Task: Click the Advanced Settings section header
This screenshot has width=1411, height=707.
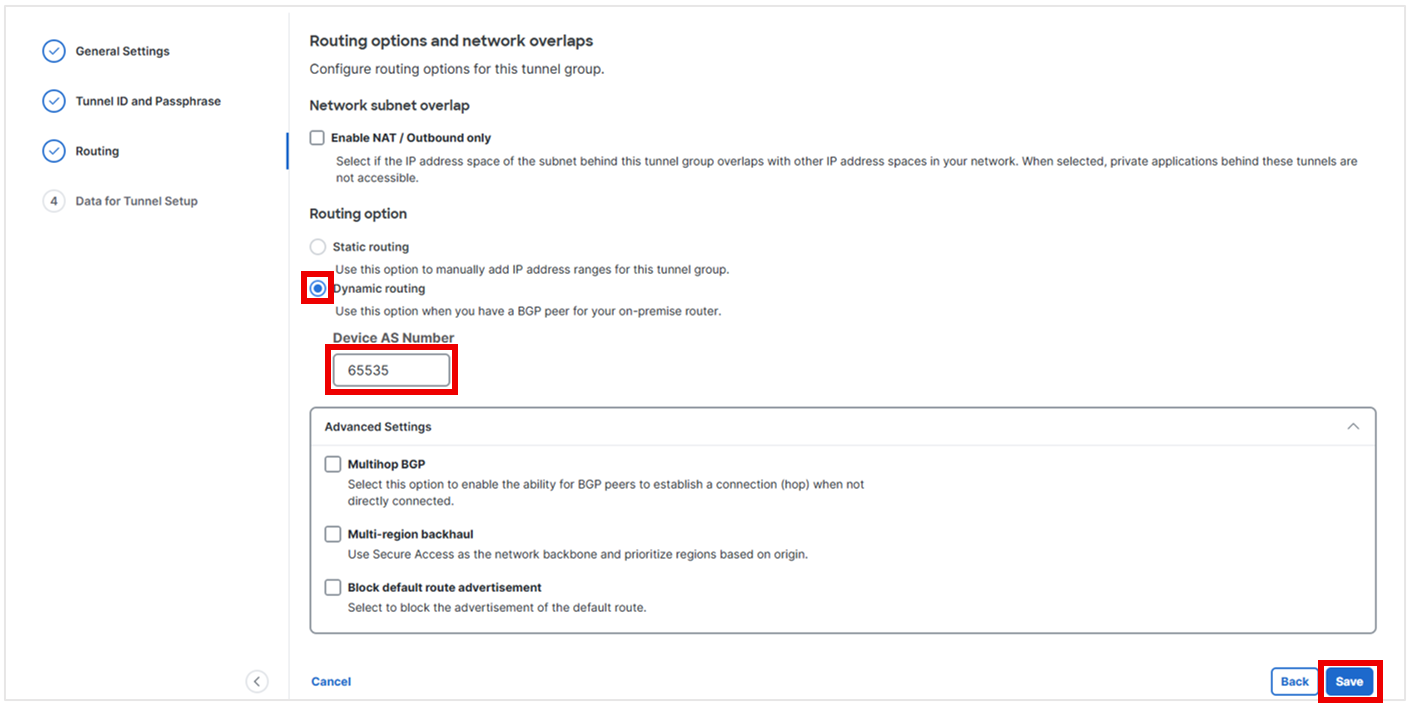Action: click(378, 427)
